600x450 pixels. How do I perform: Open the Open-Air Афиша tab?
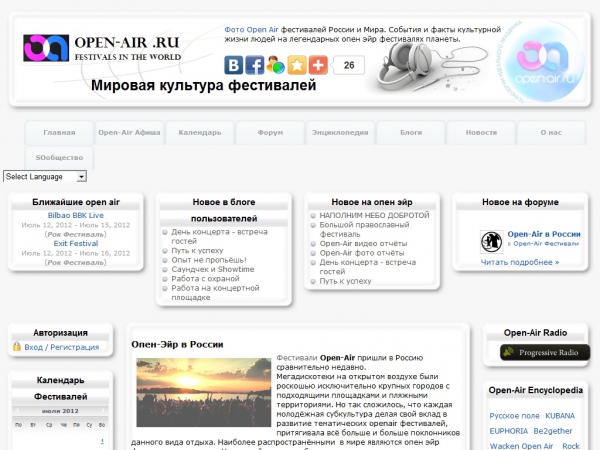click(x=129, y=132)
